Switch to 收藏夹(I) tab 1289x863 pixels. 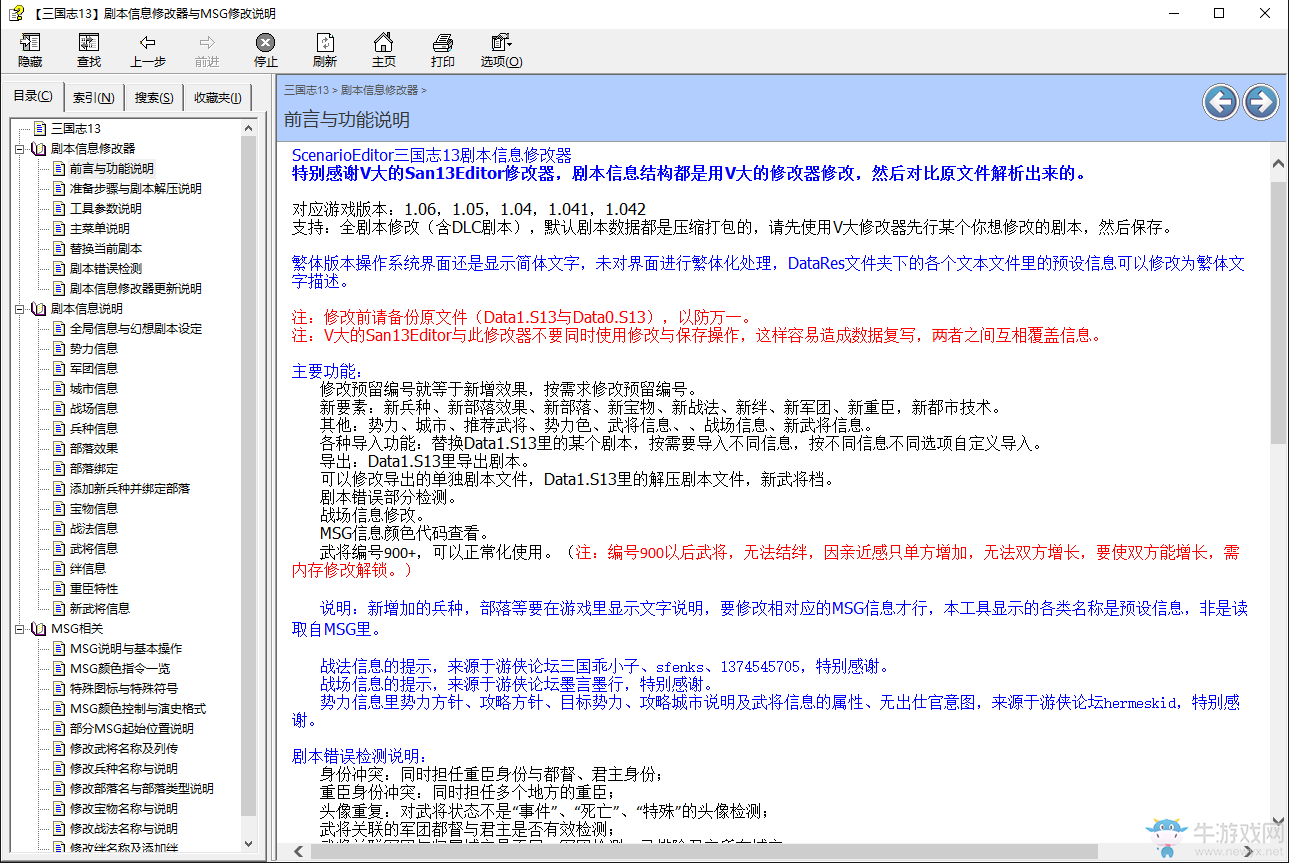point(217,98)
